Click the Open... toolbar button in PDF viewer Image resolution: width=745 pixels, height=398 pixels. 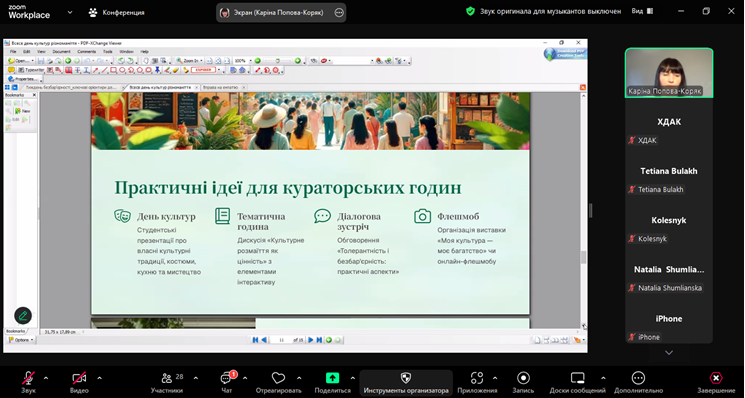point(20,61)
